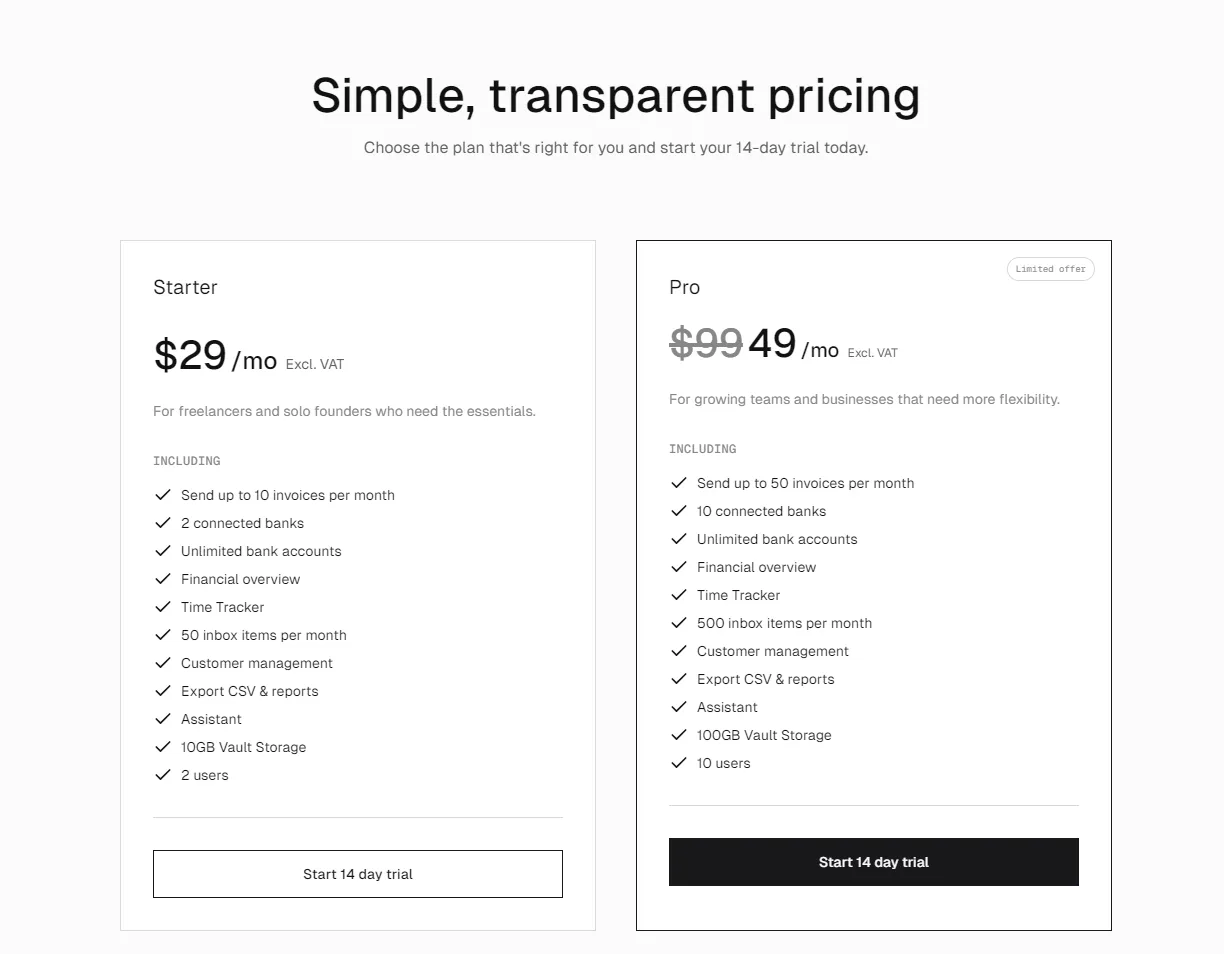
Task: Click checkmark next to Send up to 50 invoices
Action: [679, 483]
